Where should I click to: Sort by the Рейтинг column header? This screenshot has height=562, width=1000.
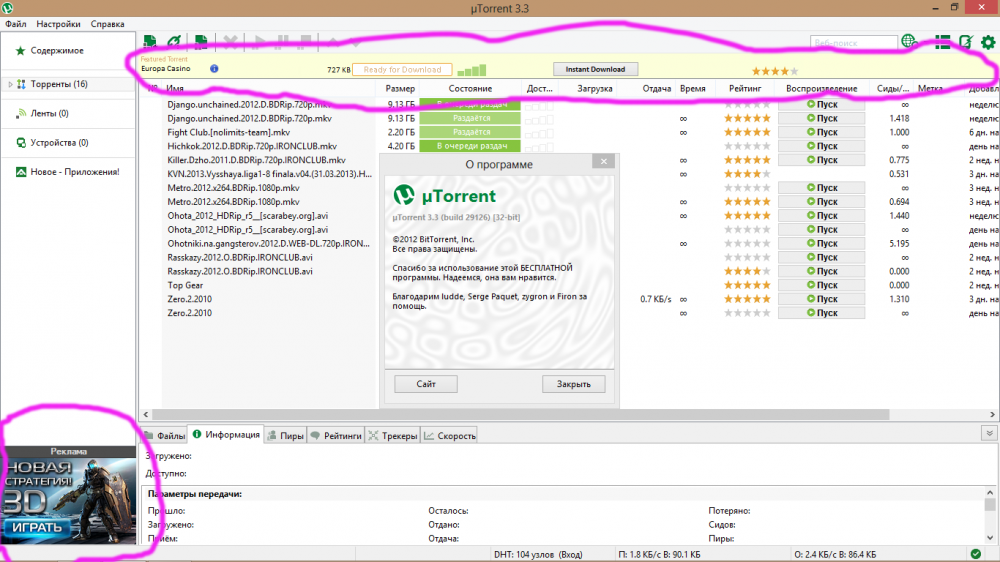pyautogui.click(x=745, y=89)
